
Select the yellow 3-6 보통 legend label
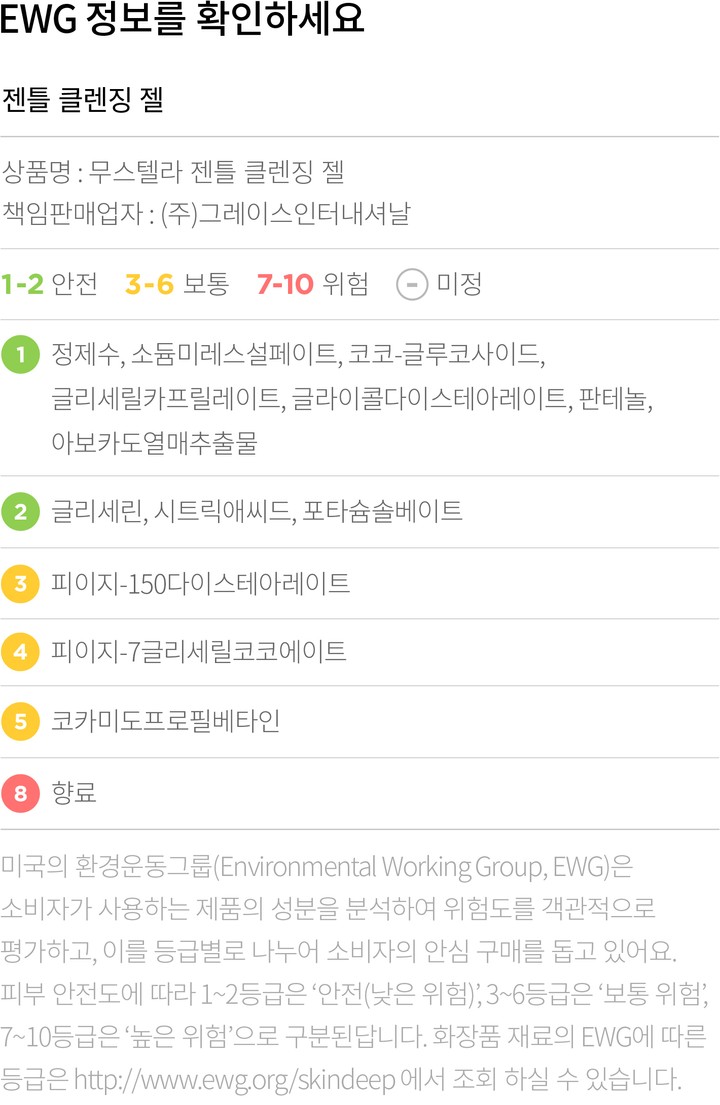pyautogui.click(x=177, y=285)
